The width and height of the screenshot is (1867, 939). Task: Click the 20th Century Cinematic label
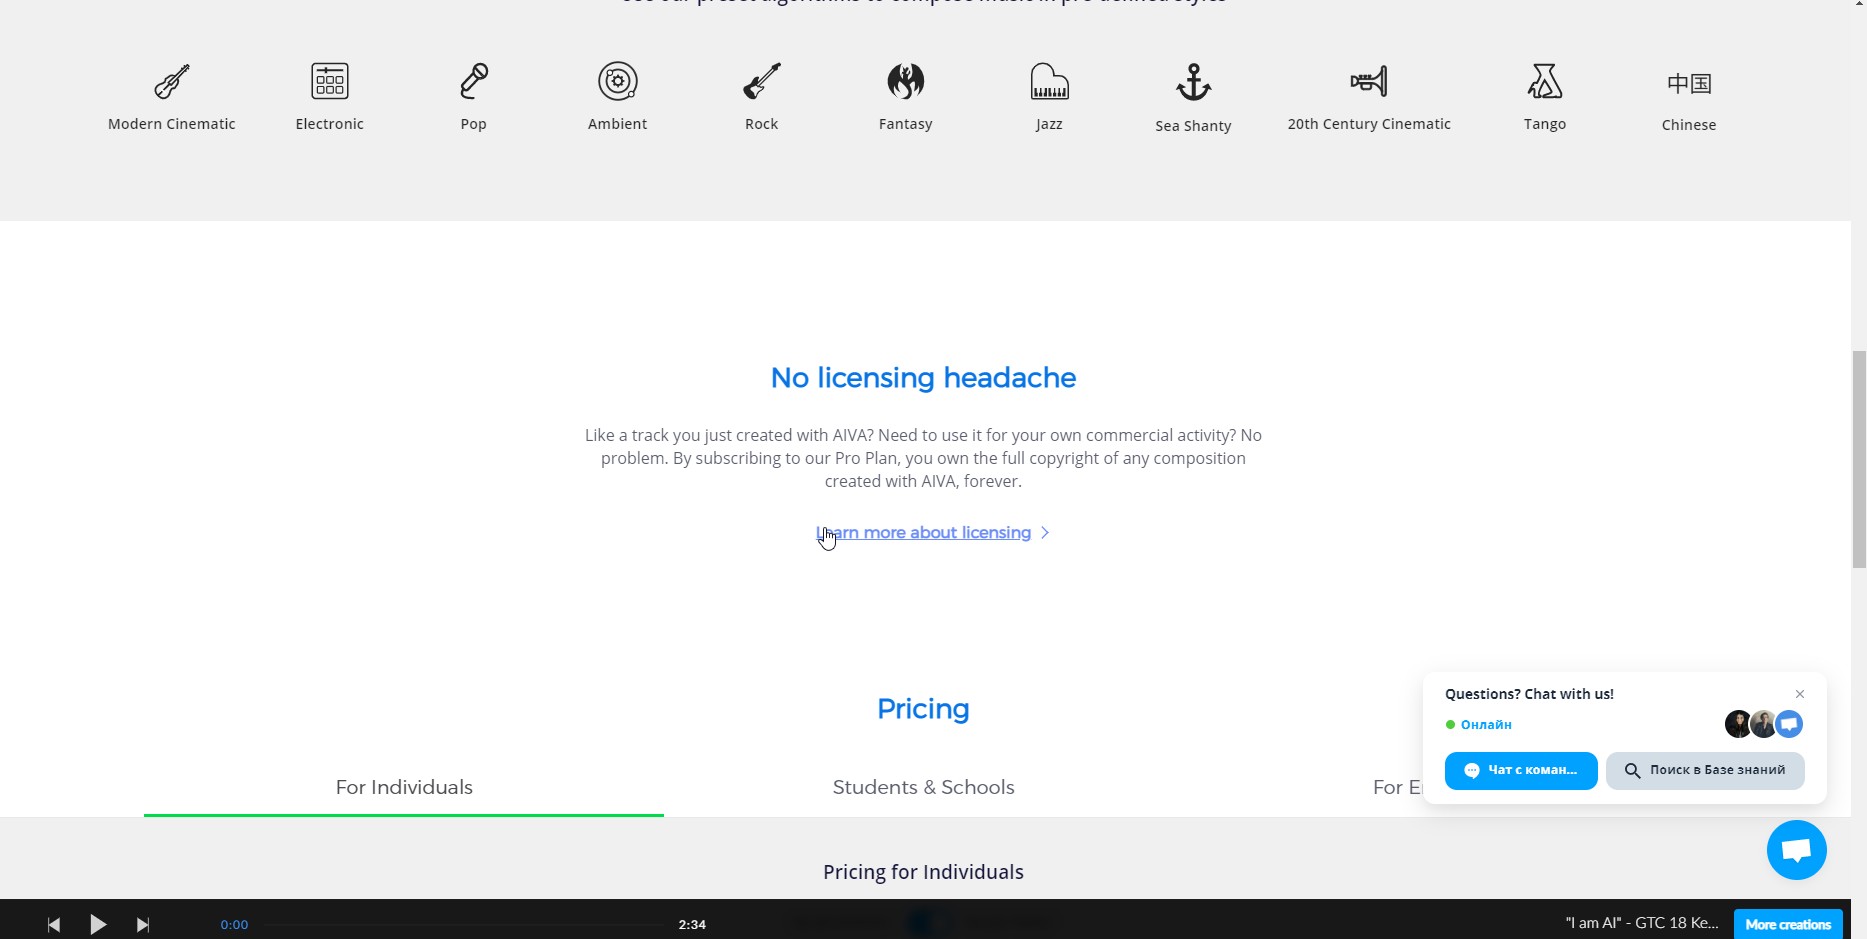1369,124
